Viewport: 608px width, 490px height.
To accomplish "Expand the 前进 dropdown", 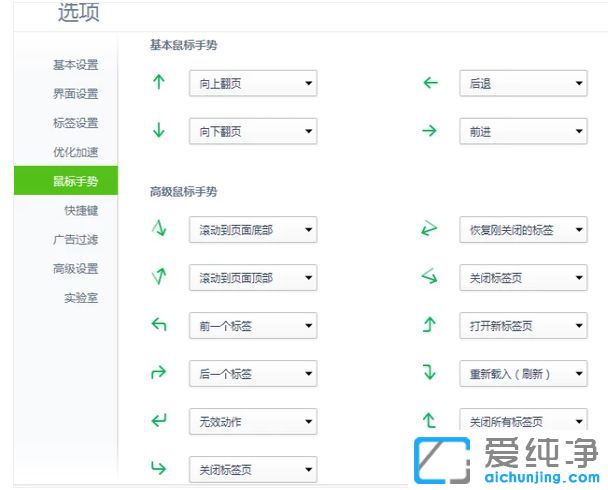I will (523, 131).
